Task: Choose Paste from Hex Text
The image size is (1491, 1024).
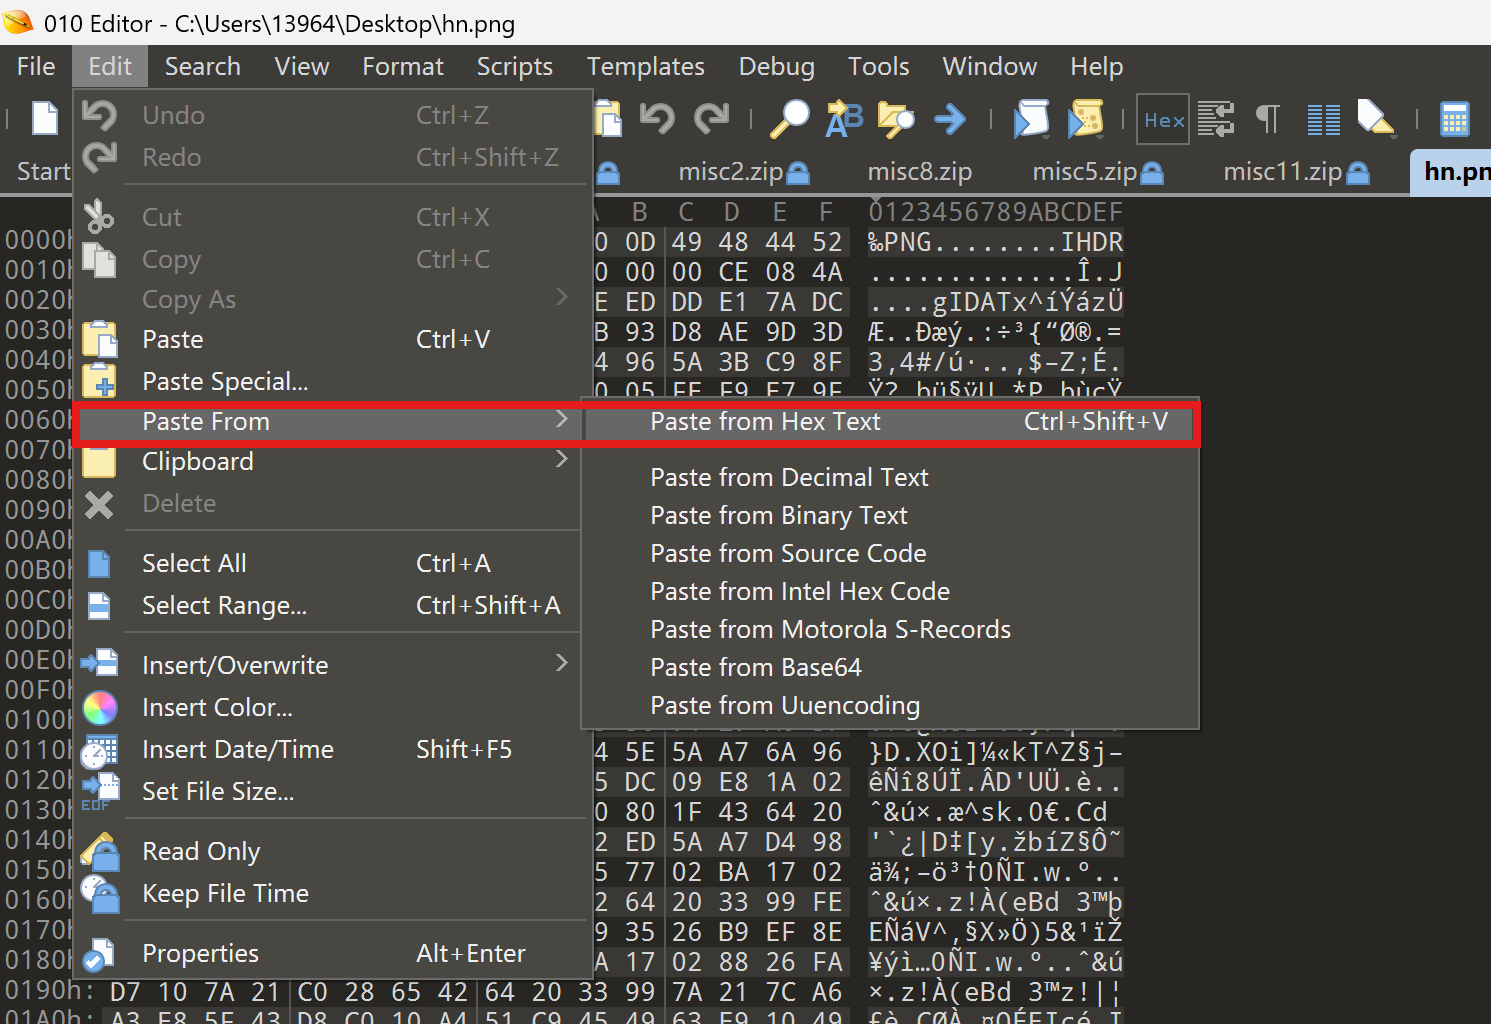Action: pyautogui.click(x=892, y=421)
